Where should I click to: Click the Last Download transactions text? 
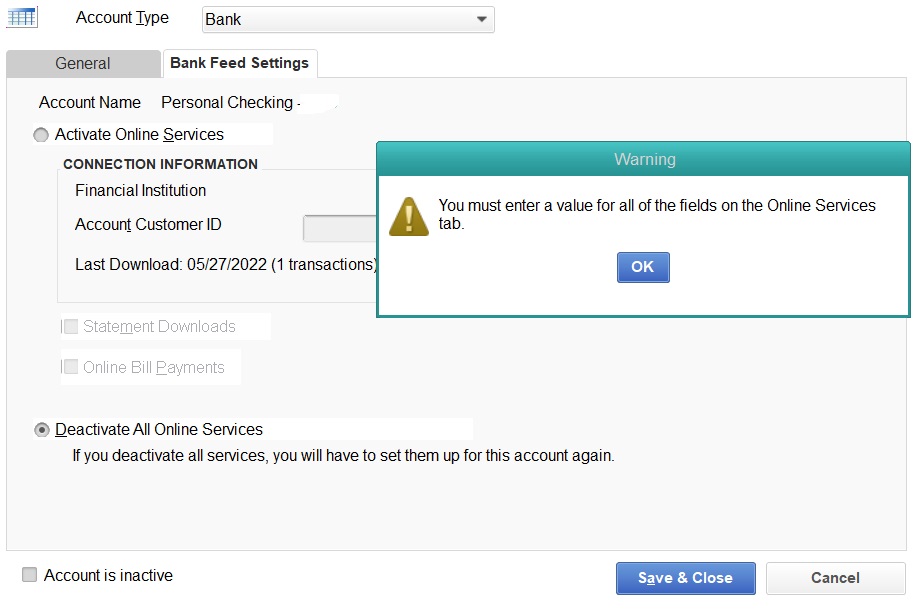point(225,265)
